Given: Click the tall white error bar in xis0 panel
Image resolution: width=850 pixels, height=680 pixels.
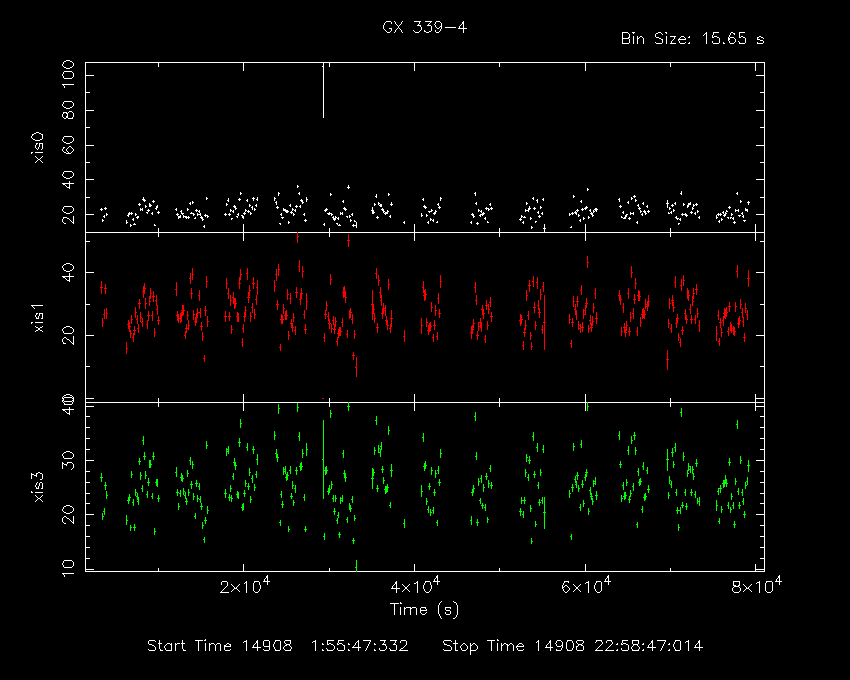Looking at the screenshot, I should 324,91.
